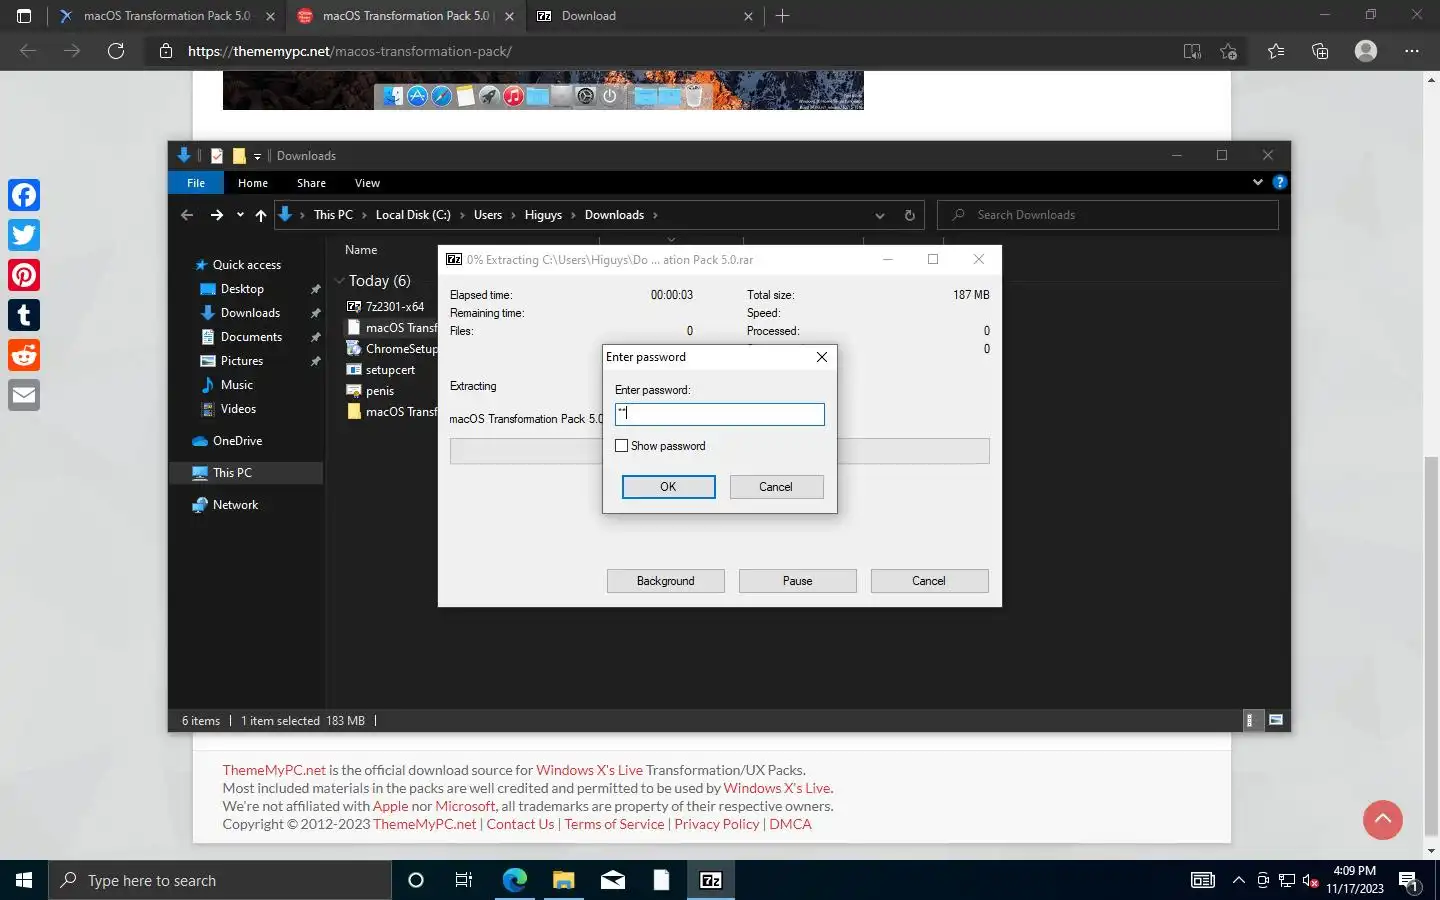Go forward in File Explorer
This screenshot has height=900, width=1440.
216,215
